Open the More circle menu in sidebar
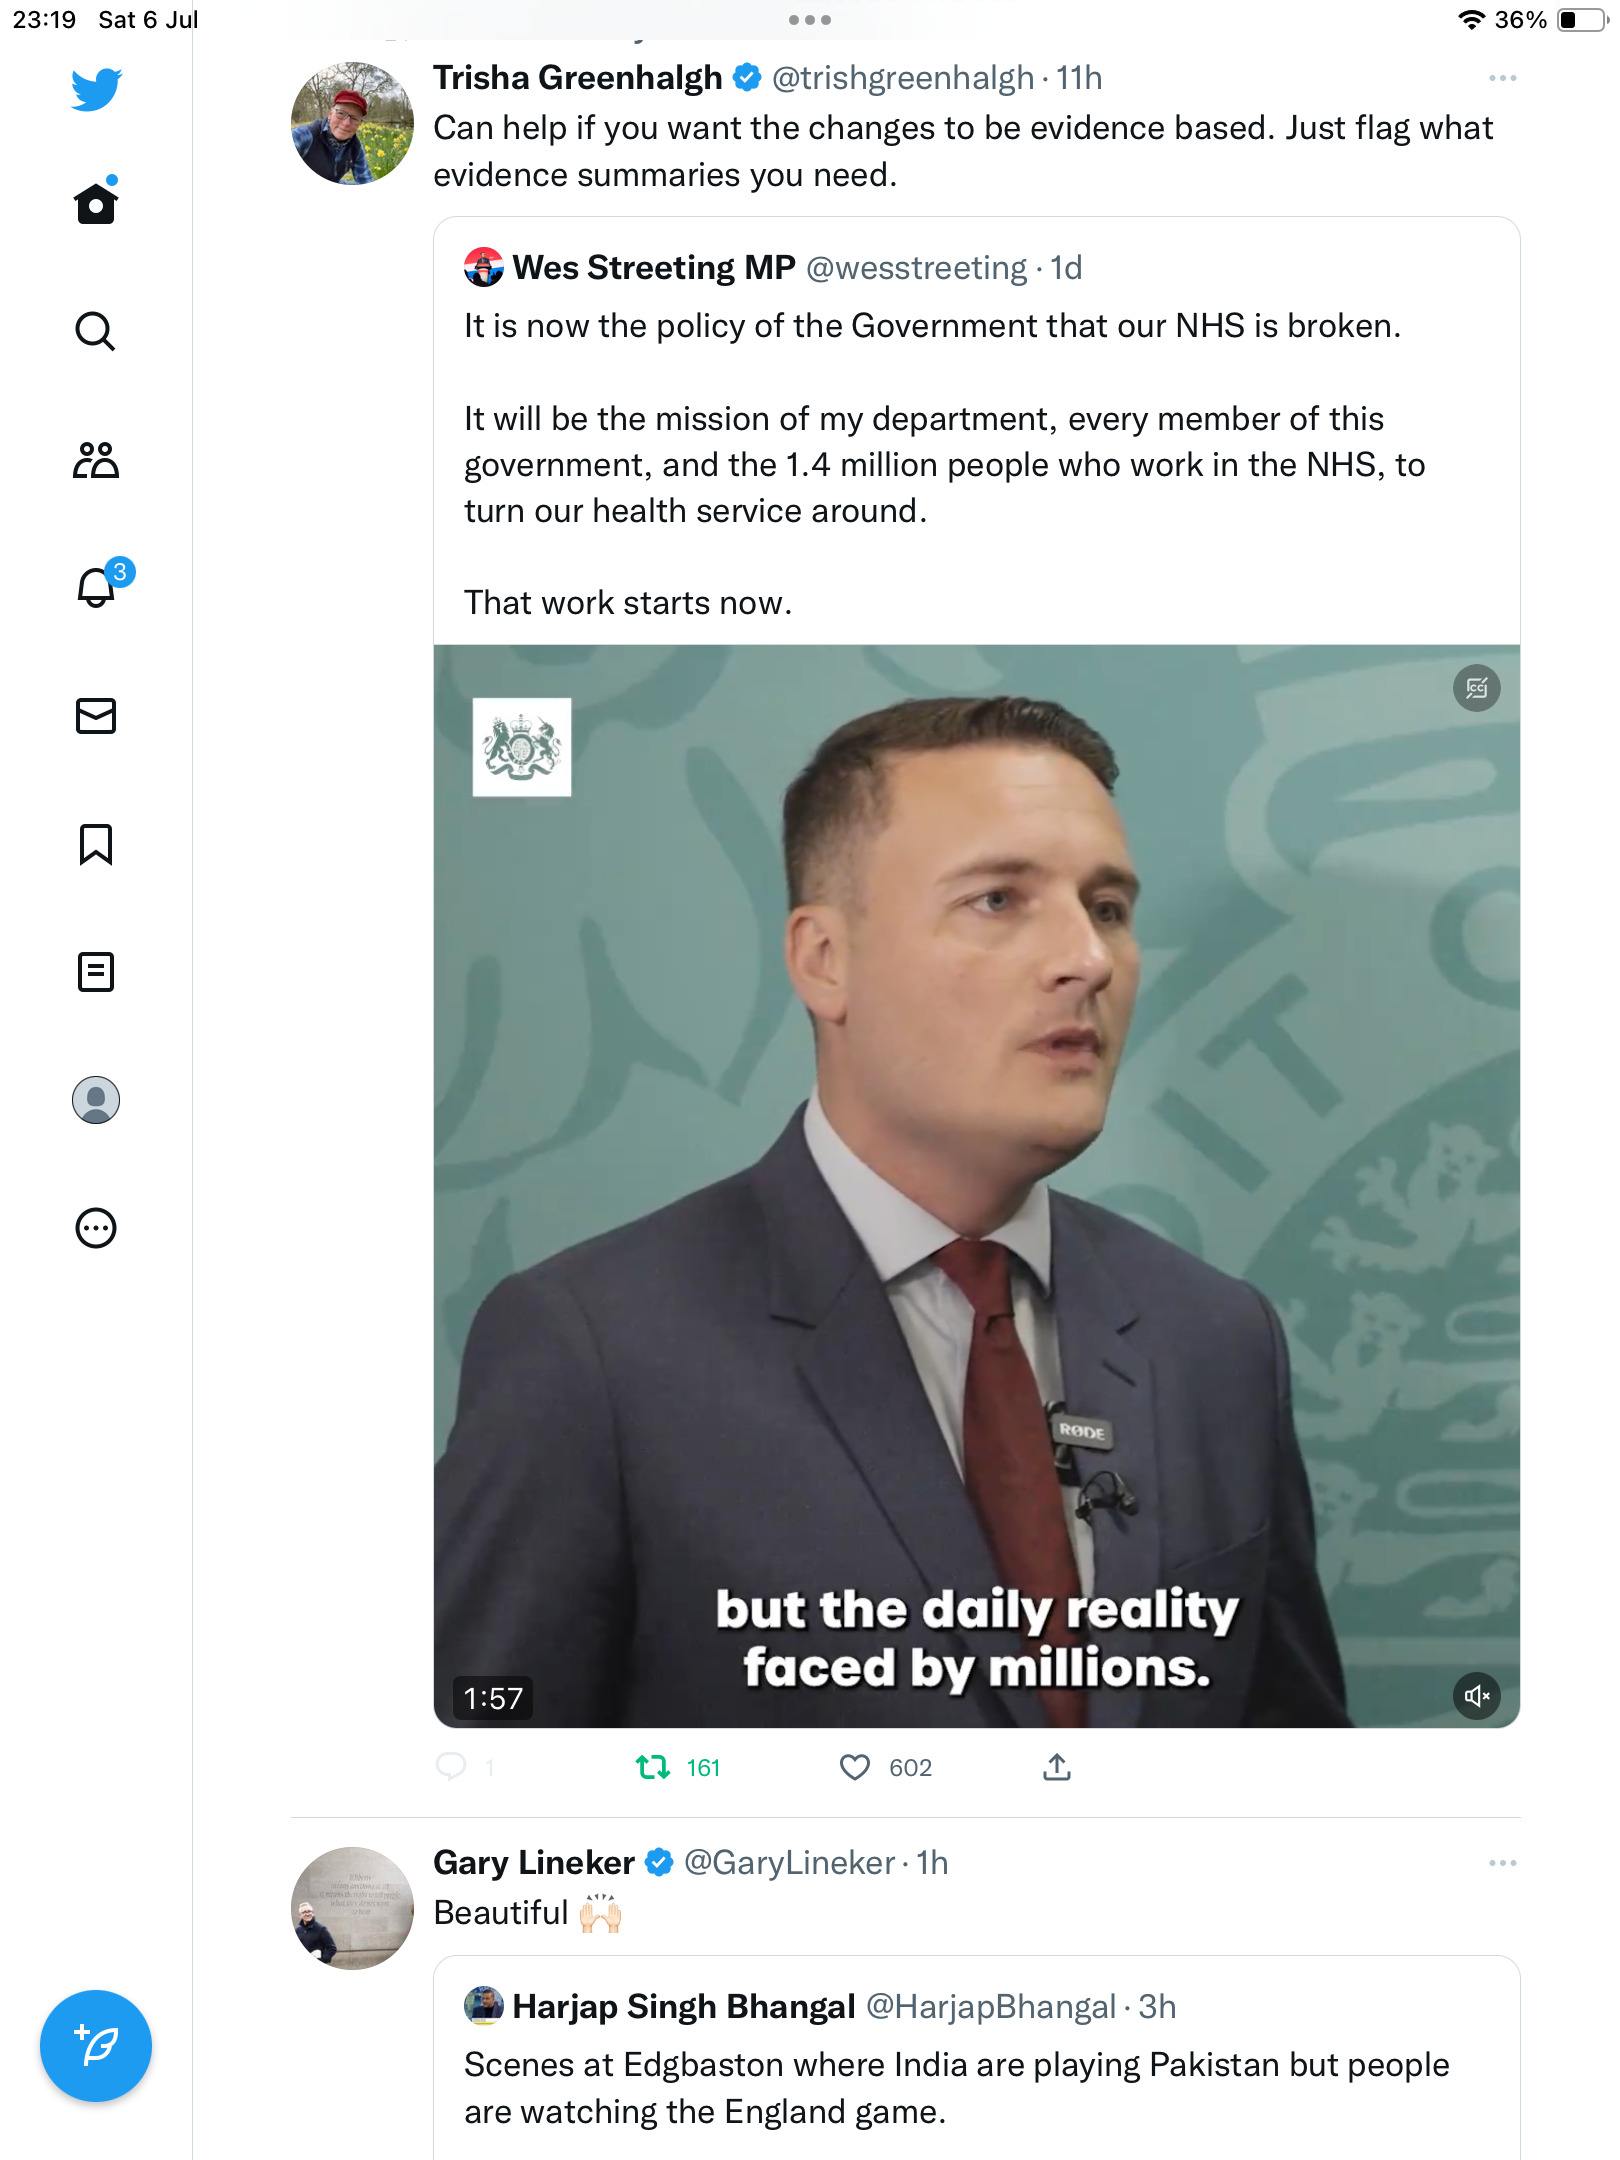The image size is (1620, 2160). pos(96,1228)
